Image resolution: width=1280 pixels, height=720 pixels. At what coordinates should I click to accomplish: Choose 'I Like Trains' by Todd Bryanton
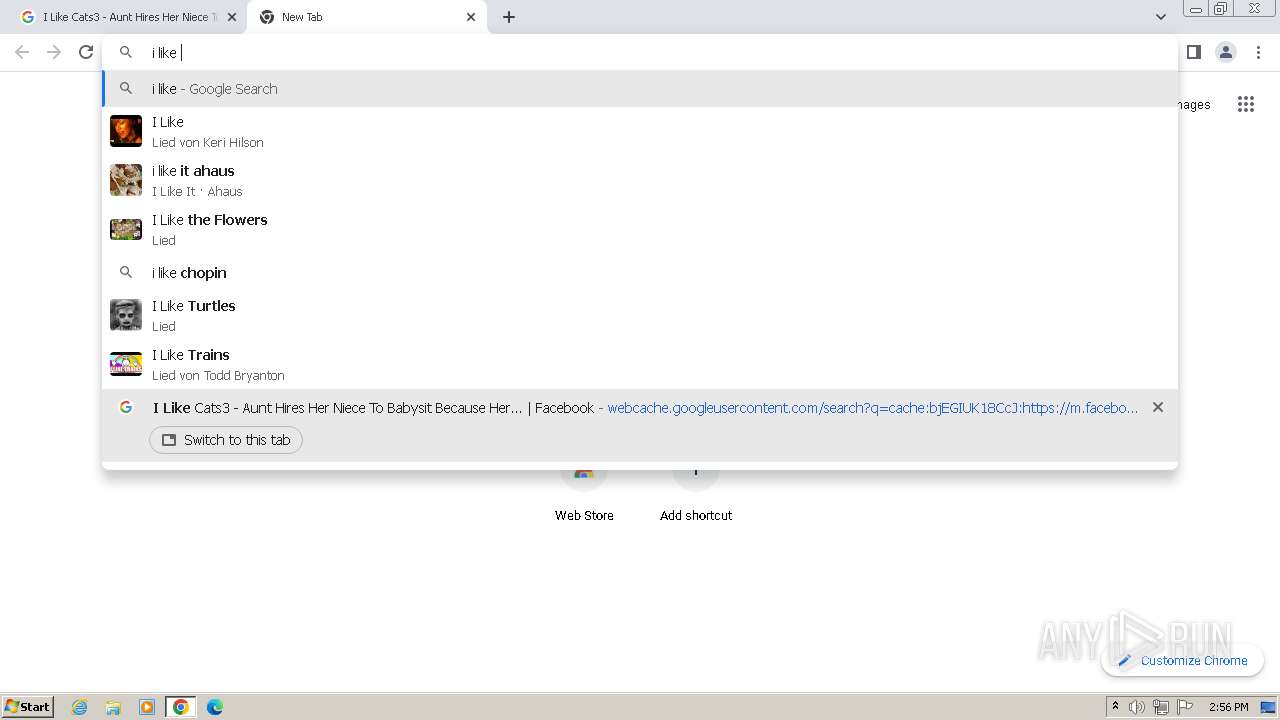[640, 364]
